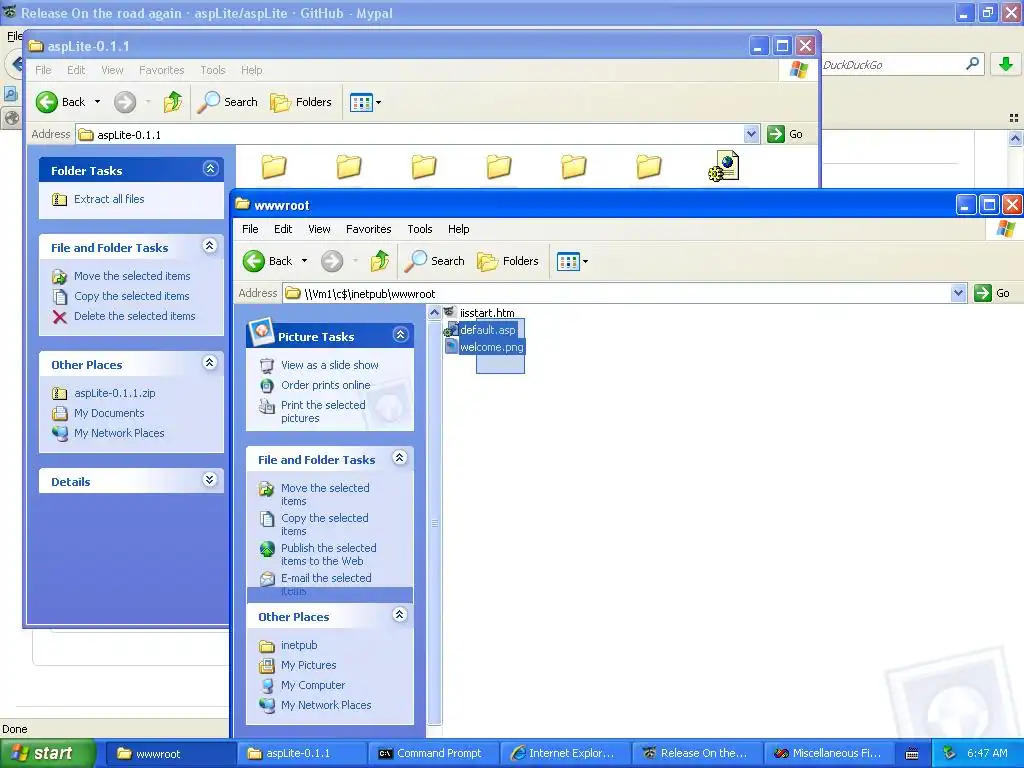The width and height of the screenshot is (1024, 768).
Task: Click the browser download arrow icon
Action: point(1006,64)
